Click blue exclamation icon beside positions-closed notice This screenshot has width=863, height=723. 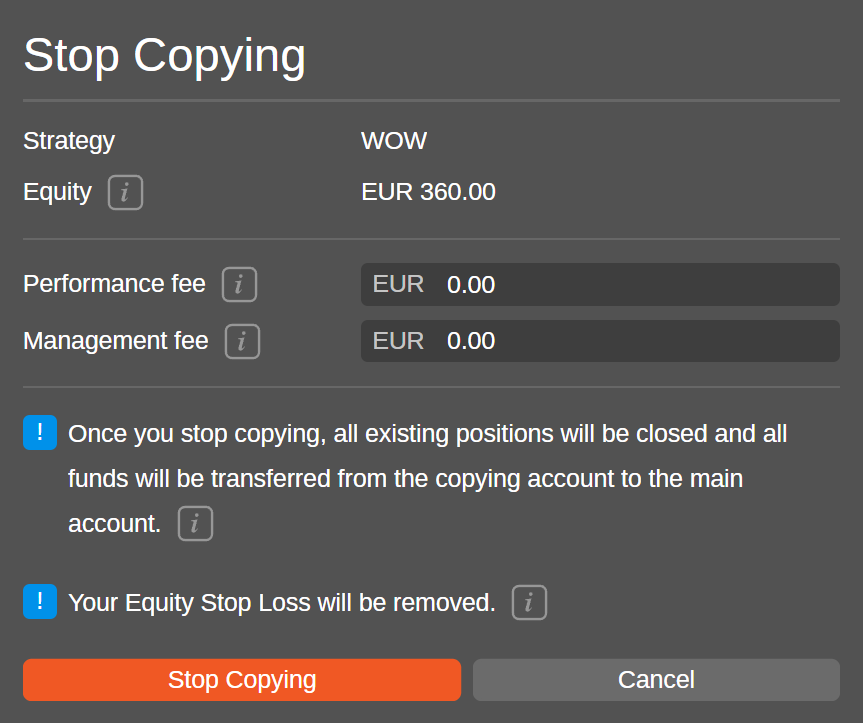40,433
